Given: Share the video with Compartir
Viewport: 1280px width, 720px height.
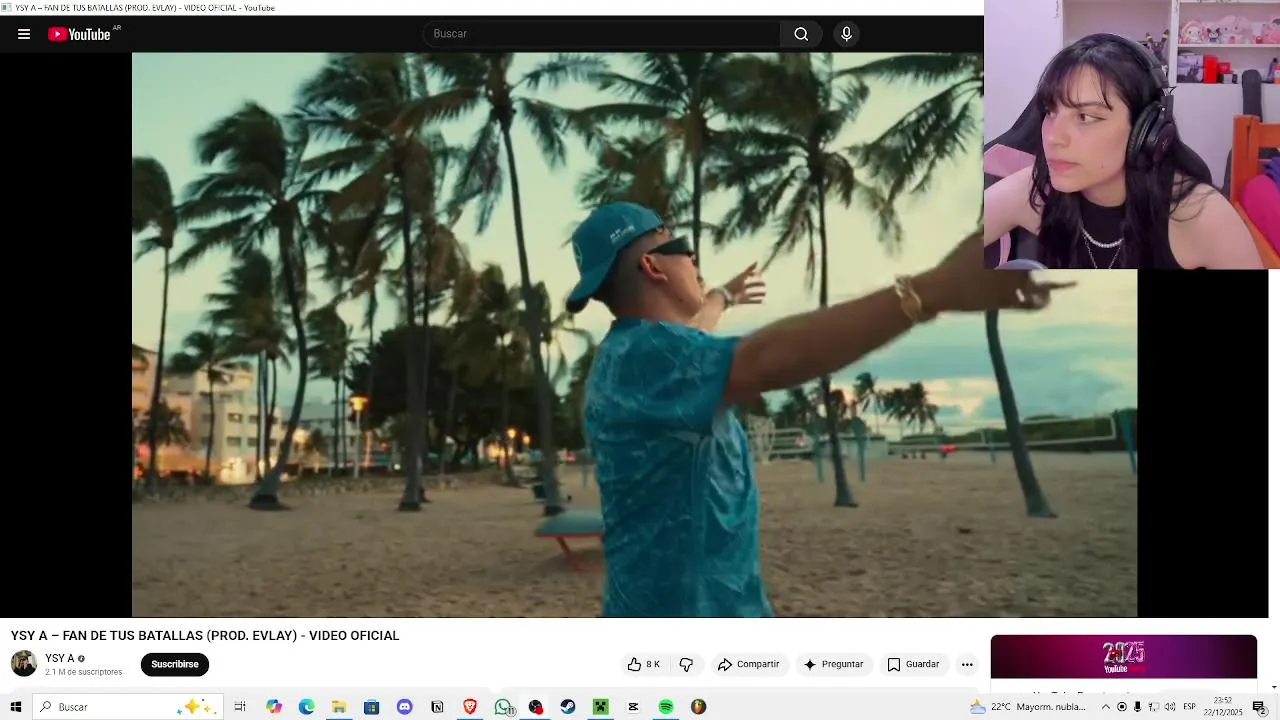Looking at the screenshot, I should (x=748, y=664).
